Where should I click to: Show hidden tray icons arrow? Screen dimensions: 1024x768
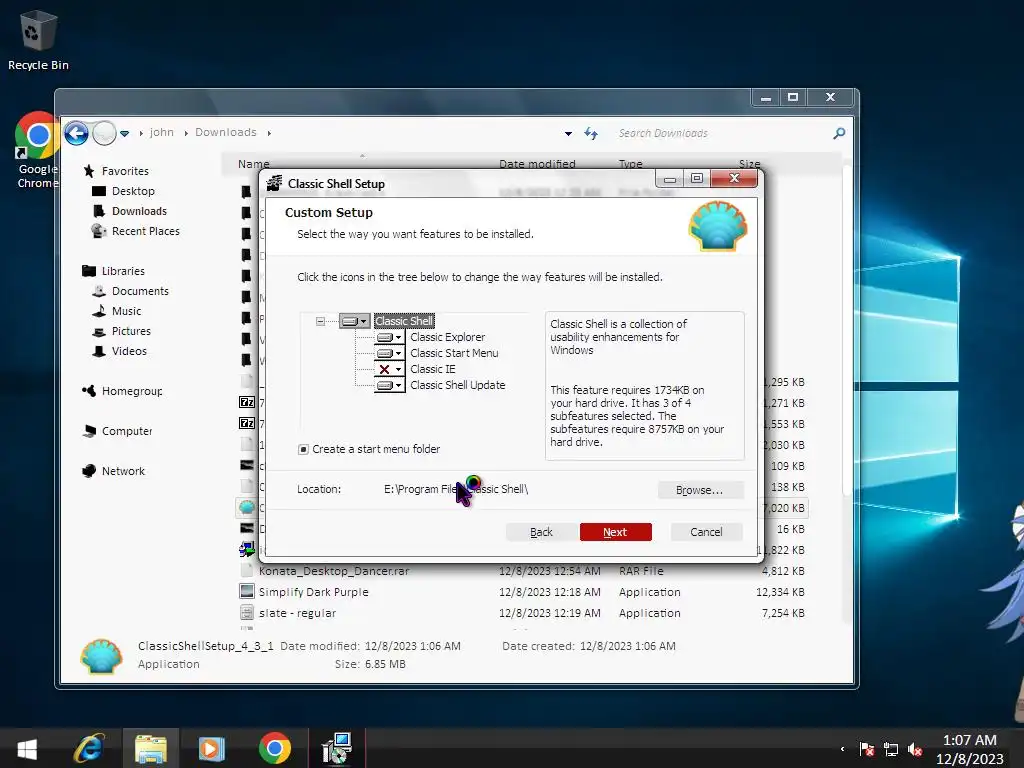(x=842, y=749)
